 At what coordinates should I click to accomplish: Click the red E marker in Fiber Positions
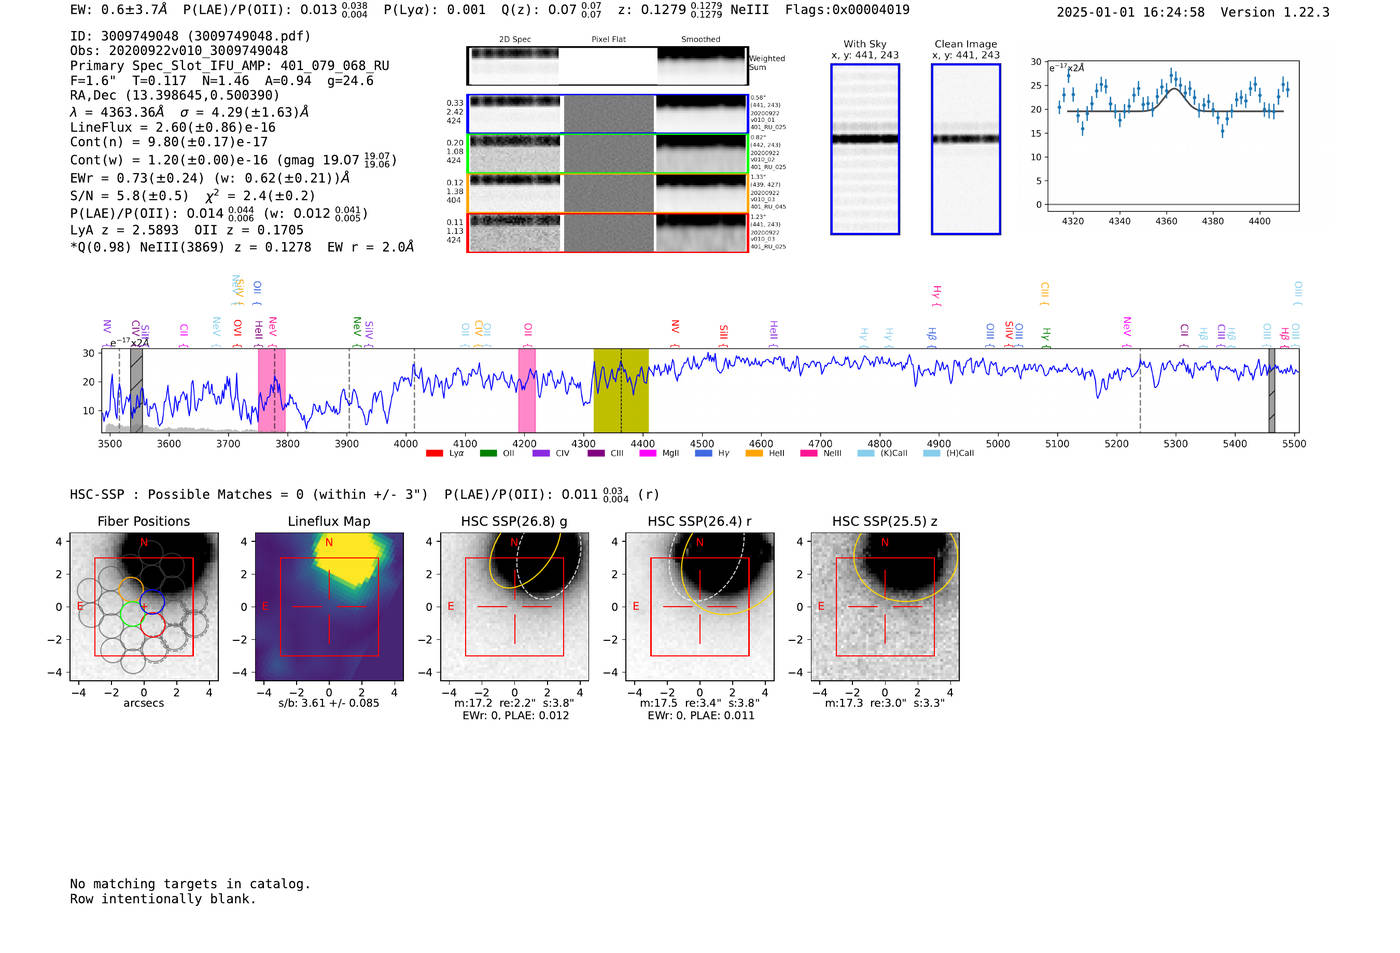coord(80,607)
